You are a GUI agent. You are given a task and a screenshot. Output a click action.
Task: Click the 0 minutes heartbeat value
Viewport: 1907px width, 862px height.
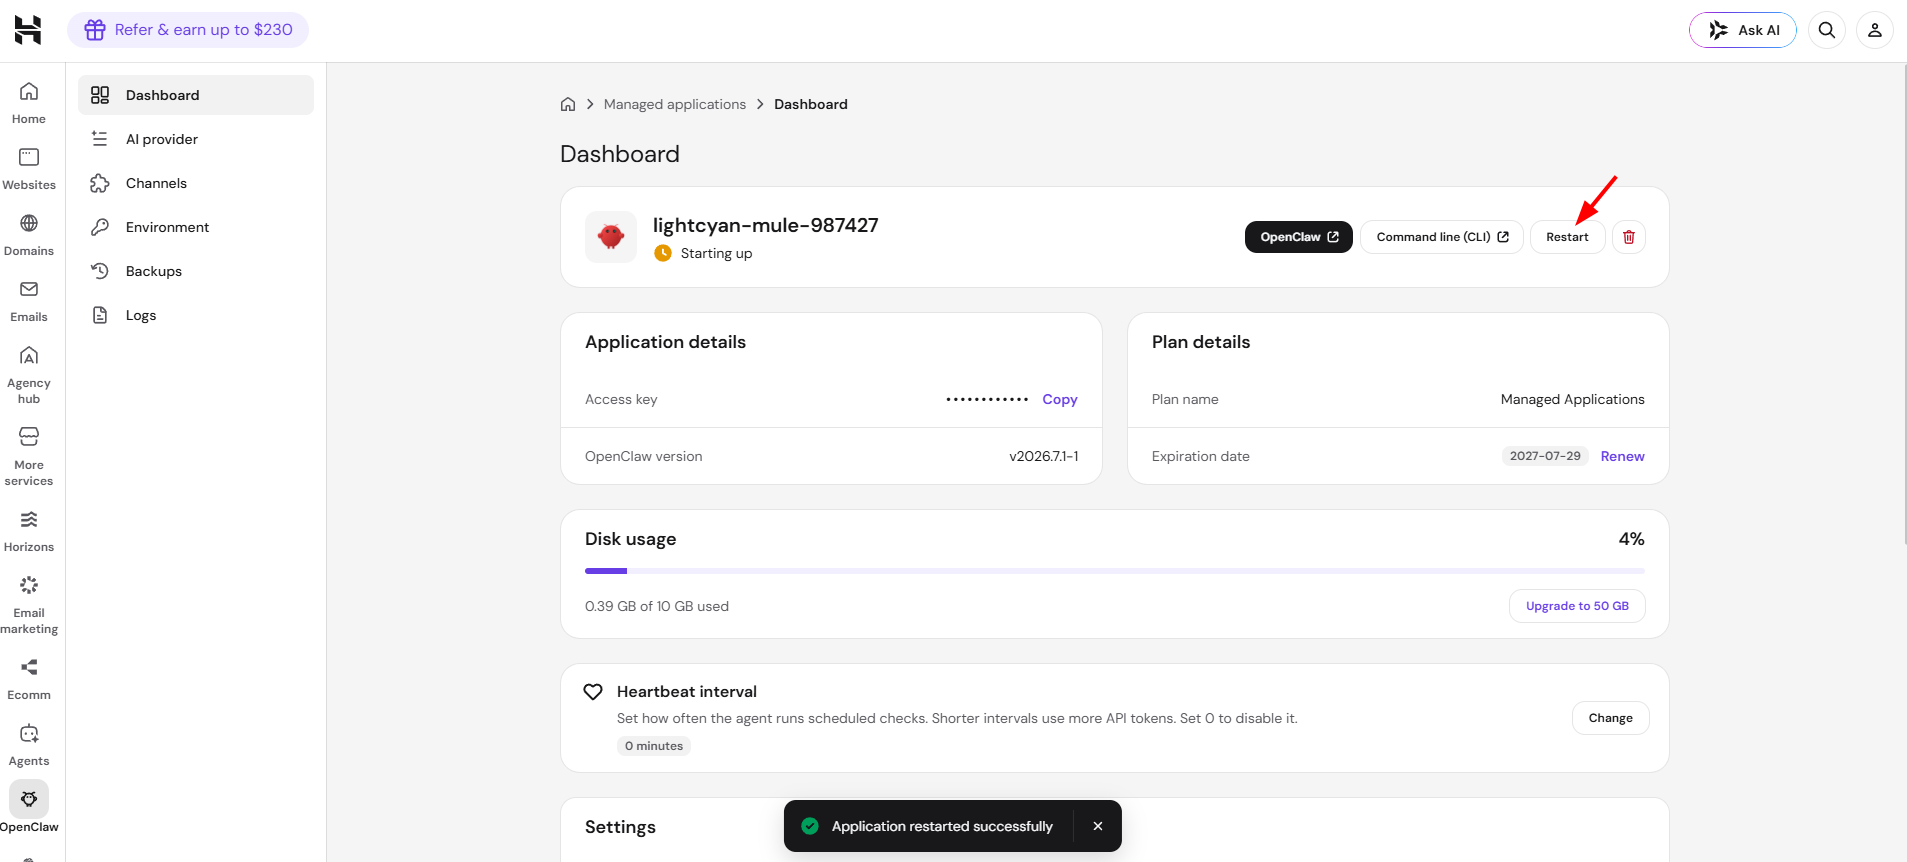click(654, 746)
